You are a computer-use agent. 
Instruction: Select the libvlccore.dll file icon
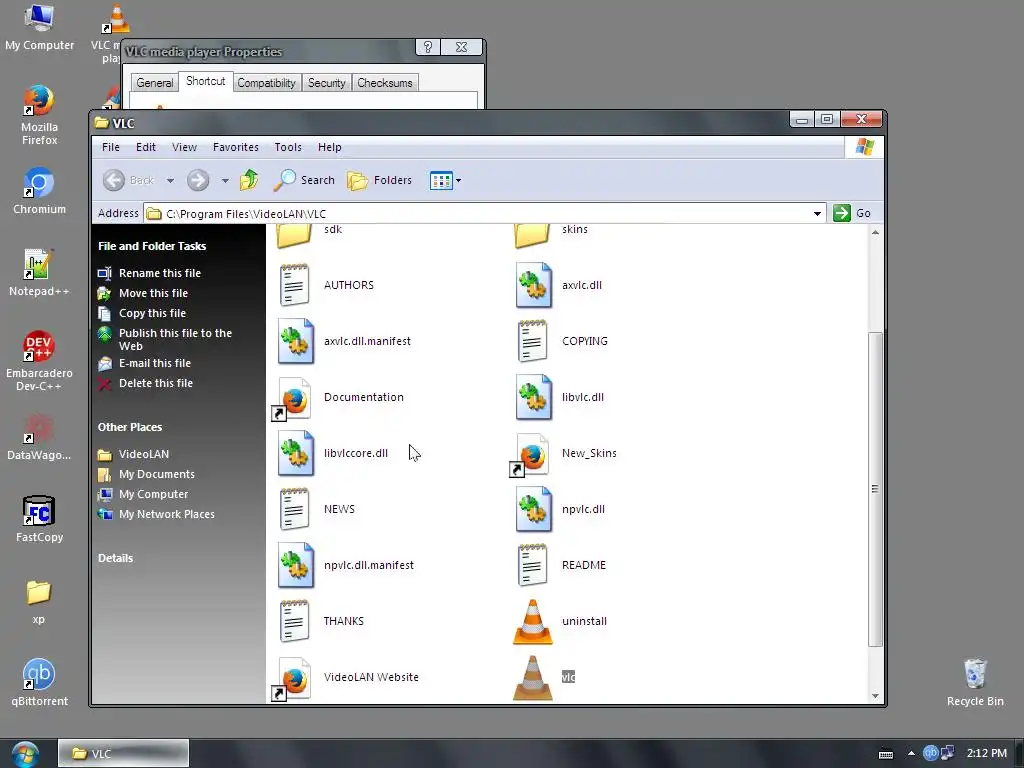pos(296,453)
